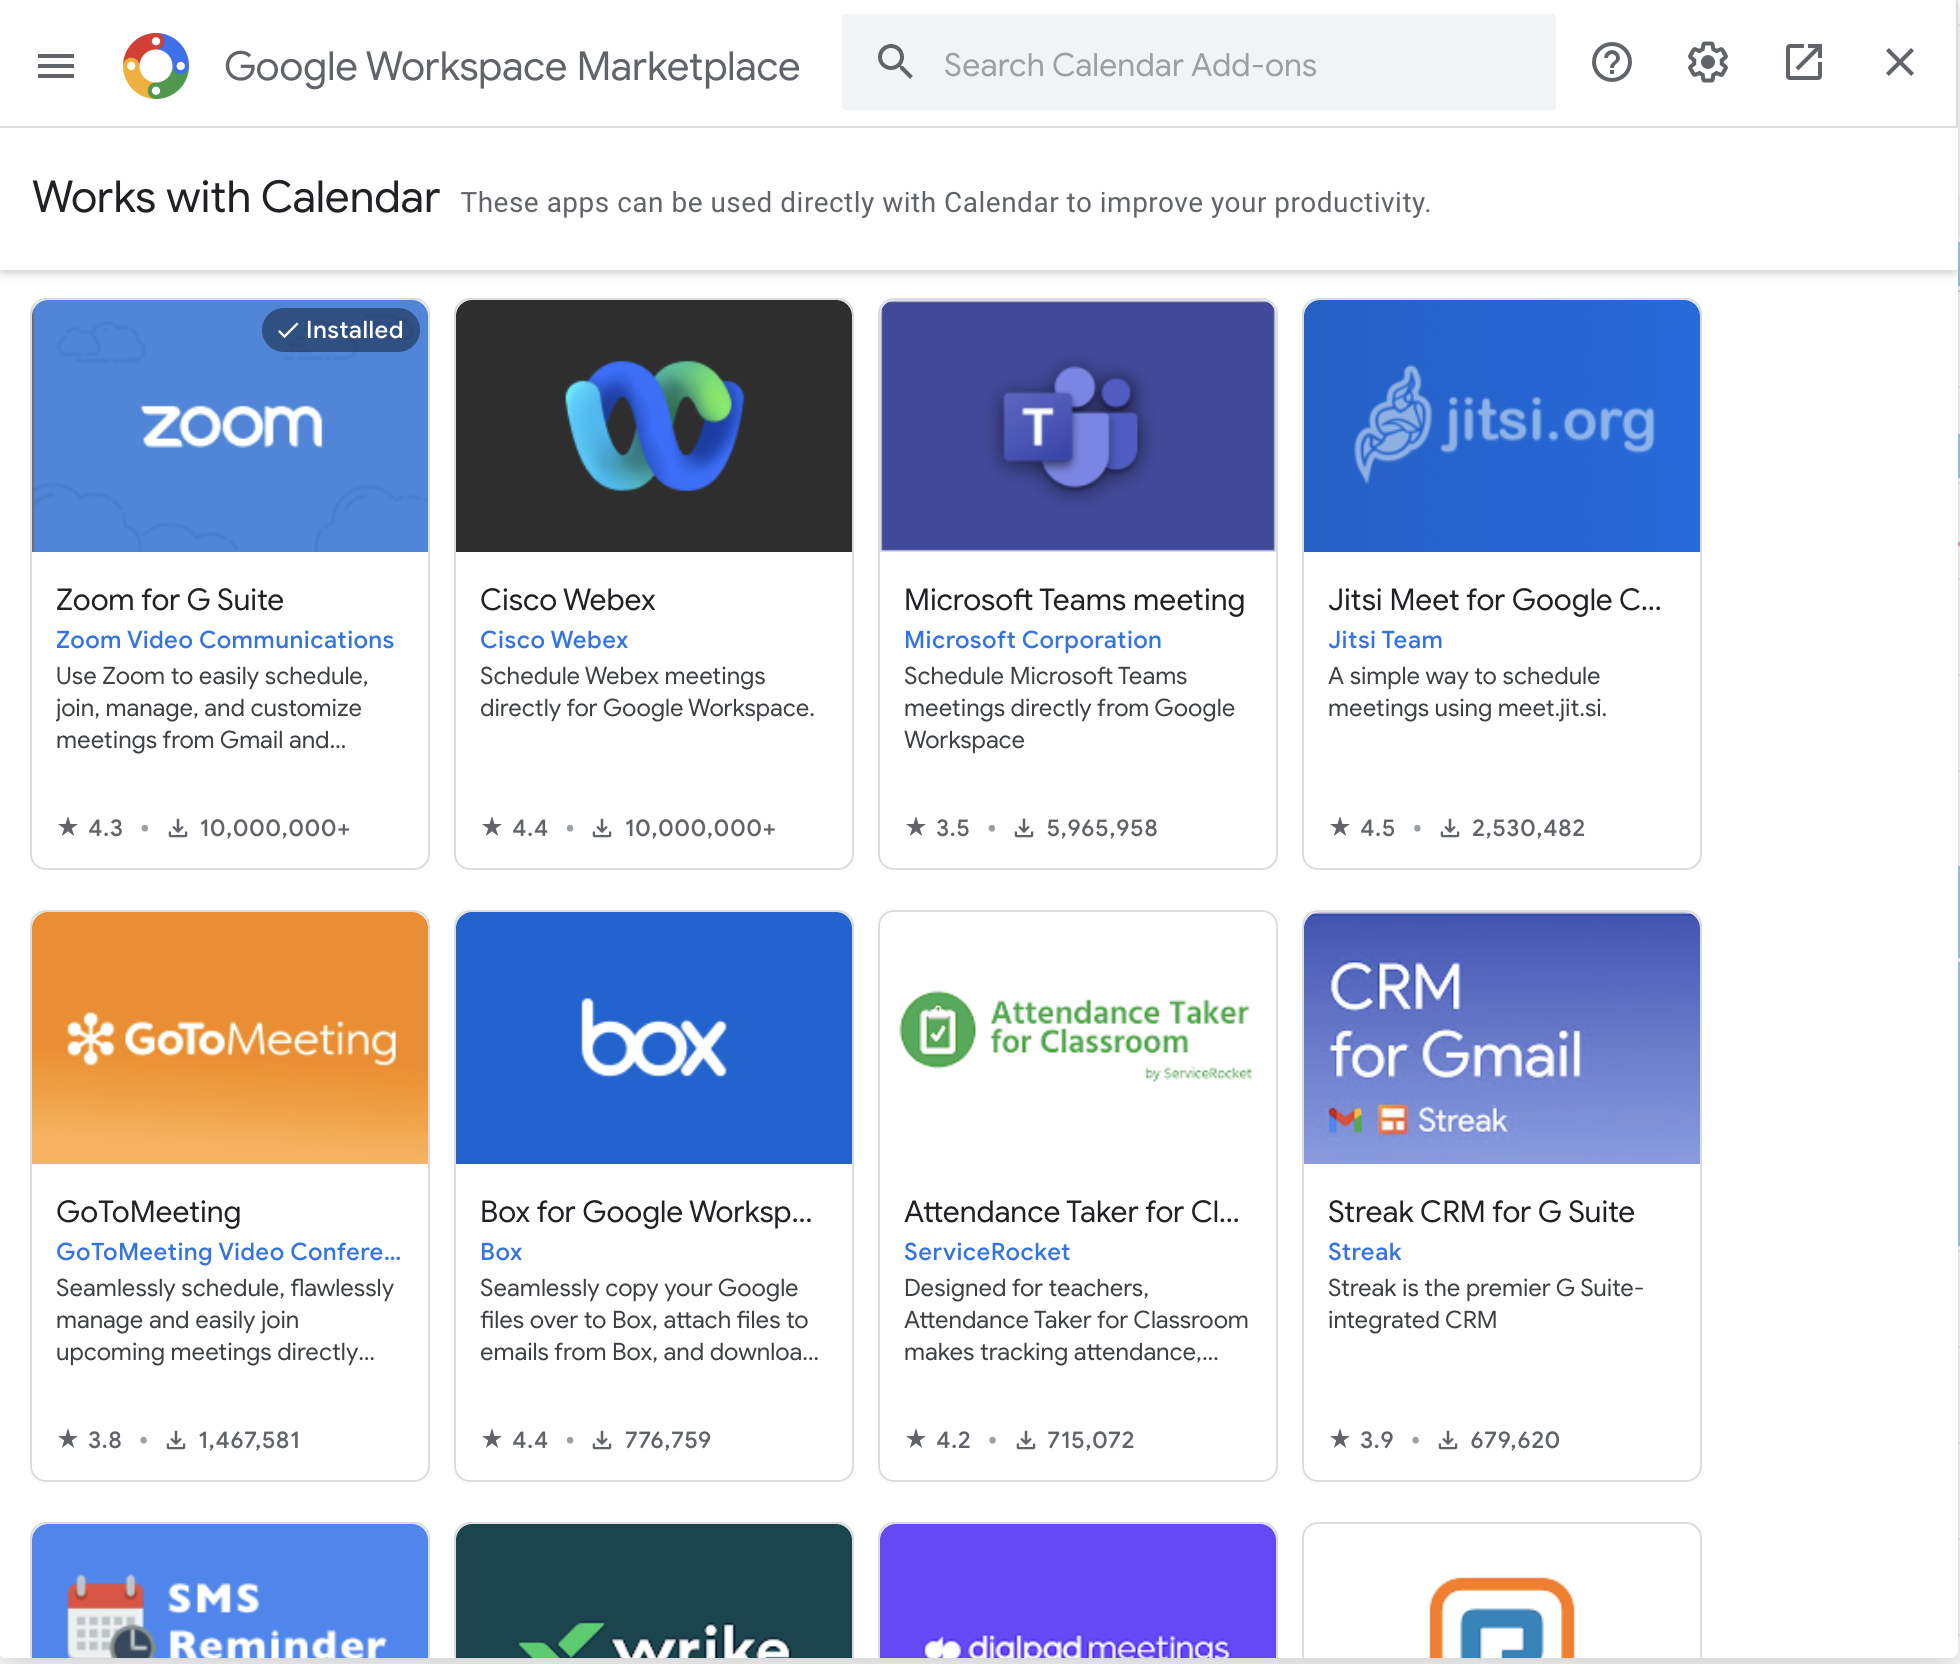1960x1664 pixels.
Task: Select the Box for Google Workspace title
Action: (646, 1212)
